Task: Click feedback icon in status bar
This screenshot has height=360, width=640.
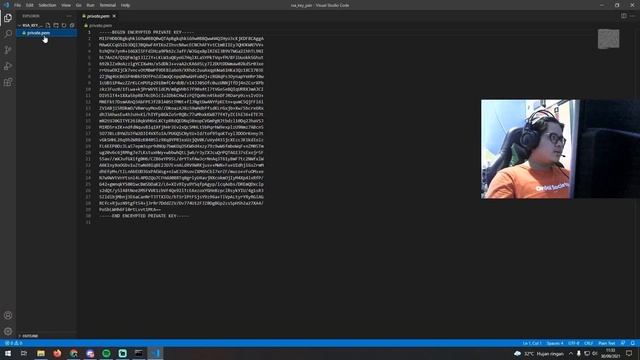Action: pos(623,343)
